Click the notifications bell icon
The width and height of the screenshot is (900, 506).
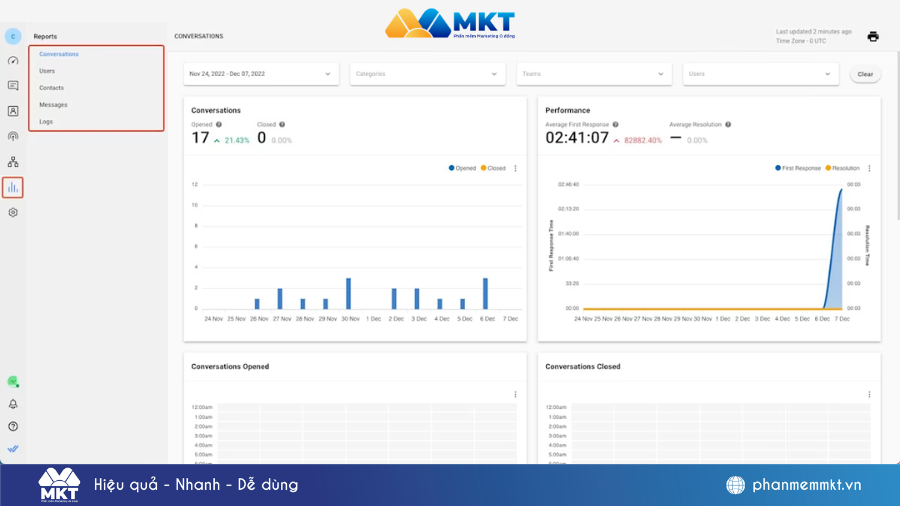13,404
